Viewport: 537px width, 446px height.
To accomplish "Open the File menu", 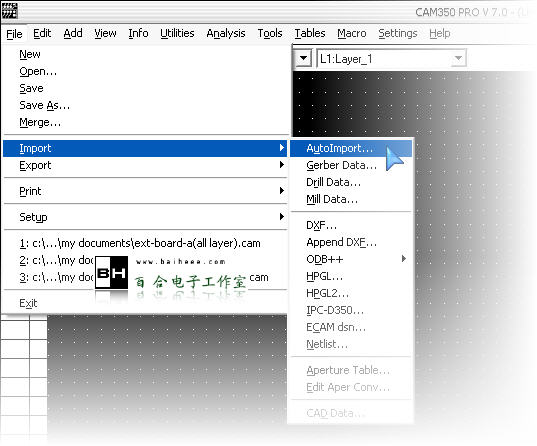I will pyautogui.click(x=14, y=34).
